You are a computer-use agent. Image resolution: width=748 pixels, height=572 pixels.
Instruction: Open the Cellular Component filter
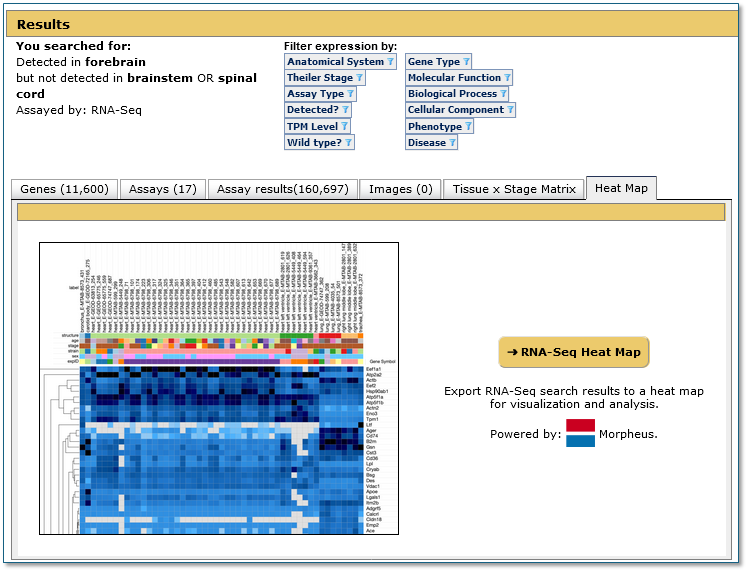pos(460,110)
